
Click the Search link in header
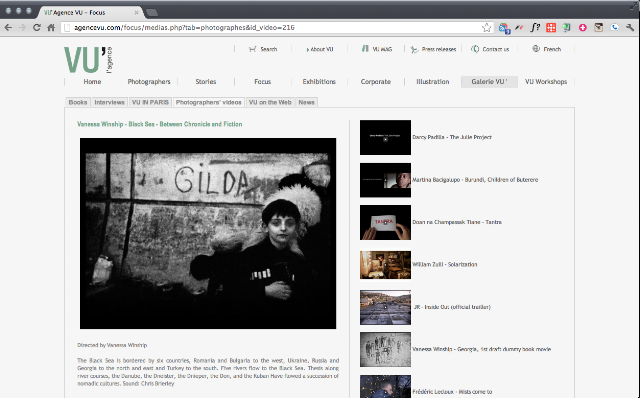pos(269,49)
